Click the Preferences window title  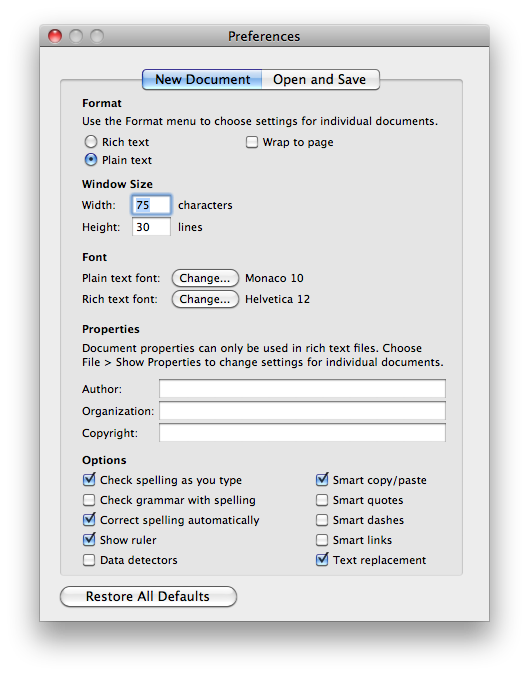click(x=264, y=36)
